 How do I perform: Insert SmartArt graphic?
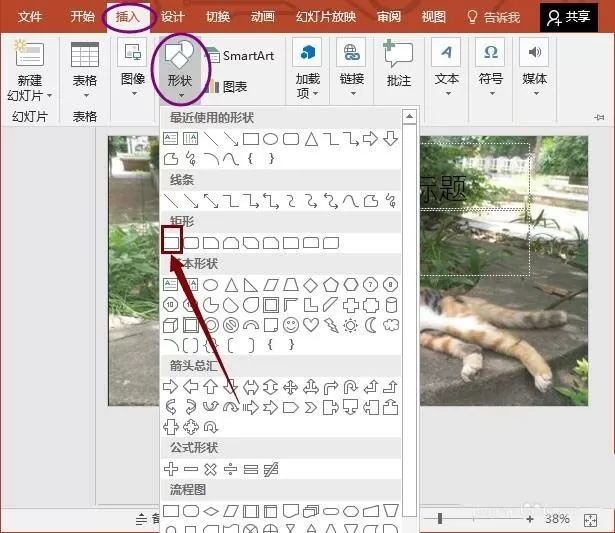240,56
